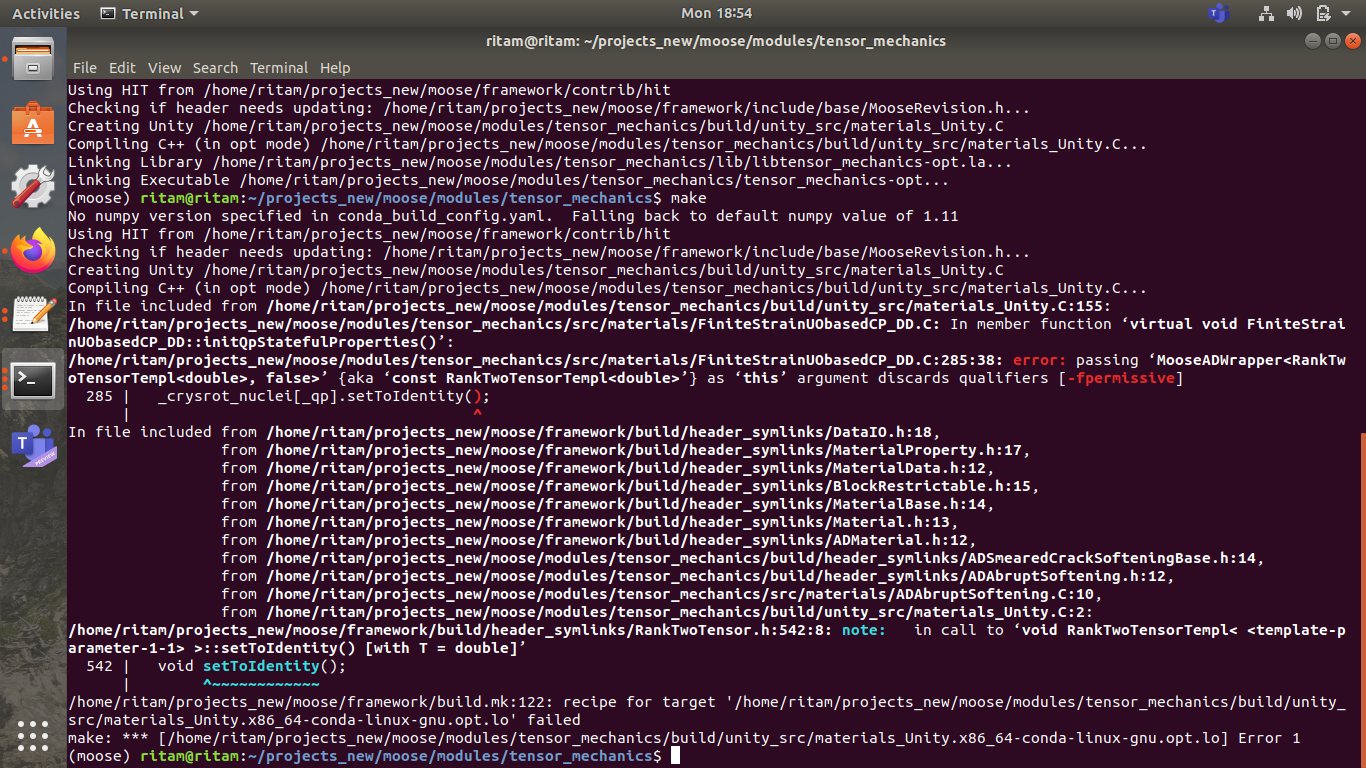Open the wired network indicator
The width and height of the screenshot is (1366, 768).
1266,13
